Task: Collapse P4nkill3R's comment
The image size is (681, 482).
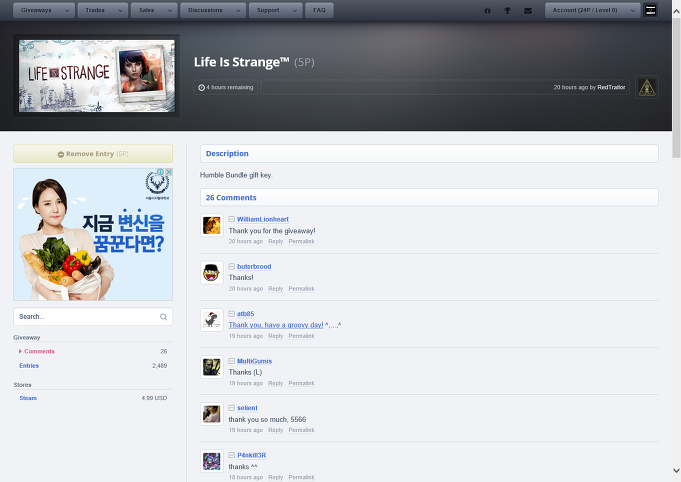Action: (x=232, y=455)
